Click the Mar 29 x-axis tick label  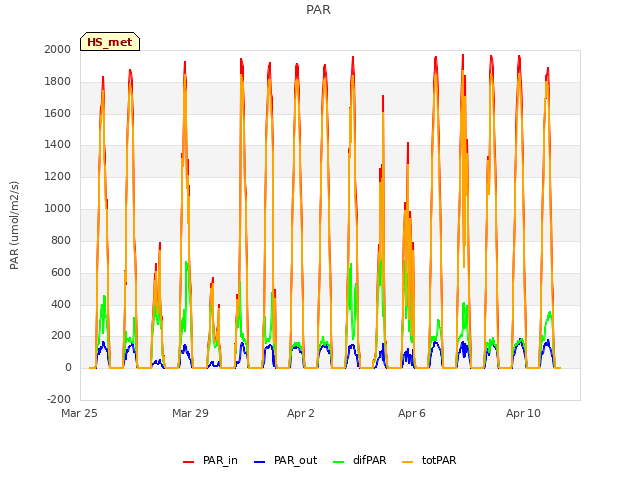pyautogui.click(x=190, y=413)
